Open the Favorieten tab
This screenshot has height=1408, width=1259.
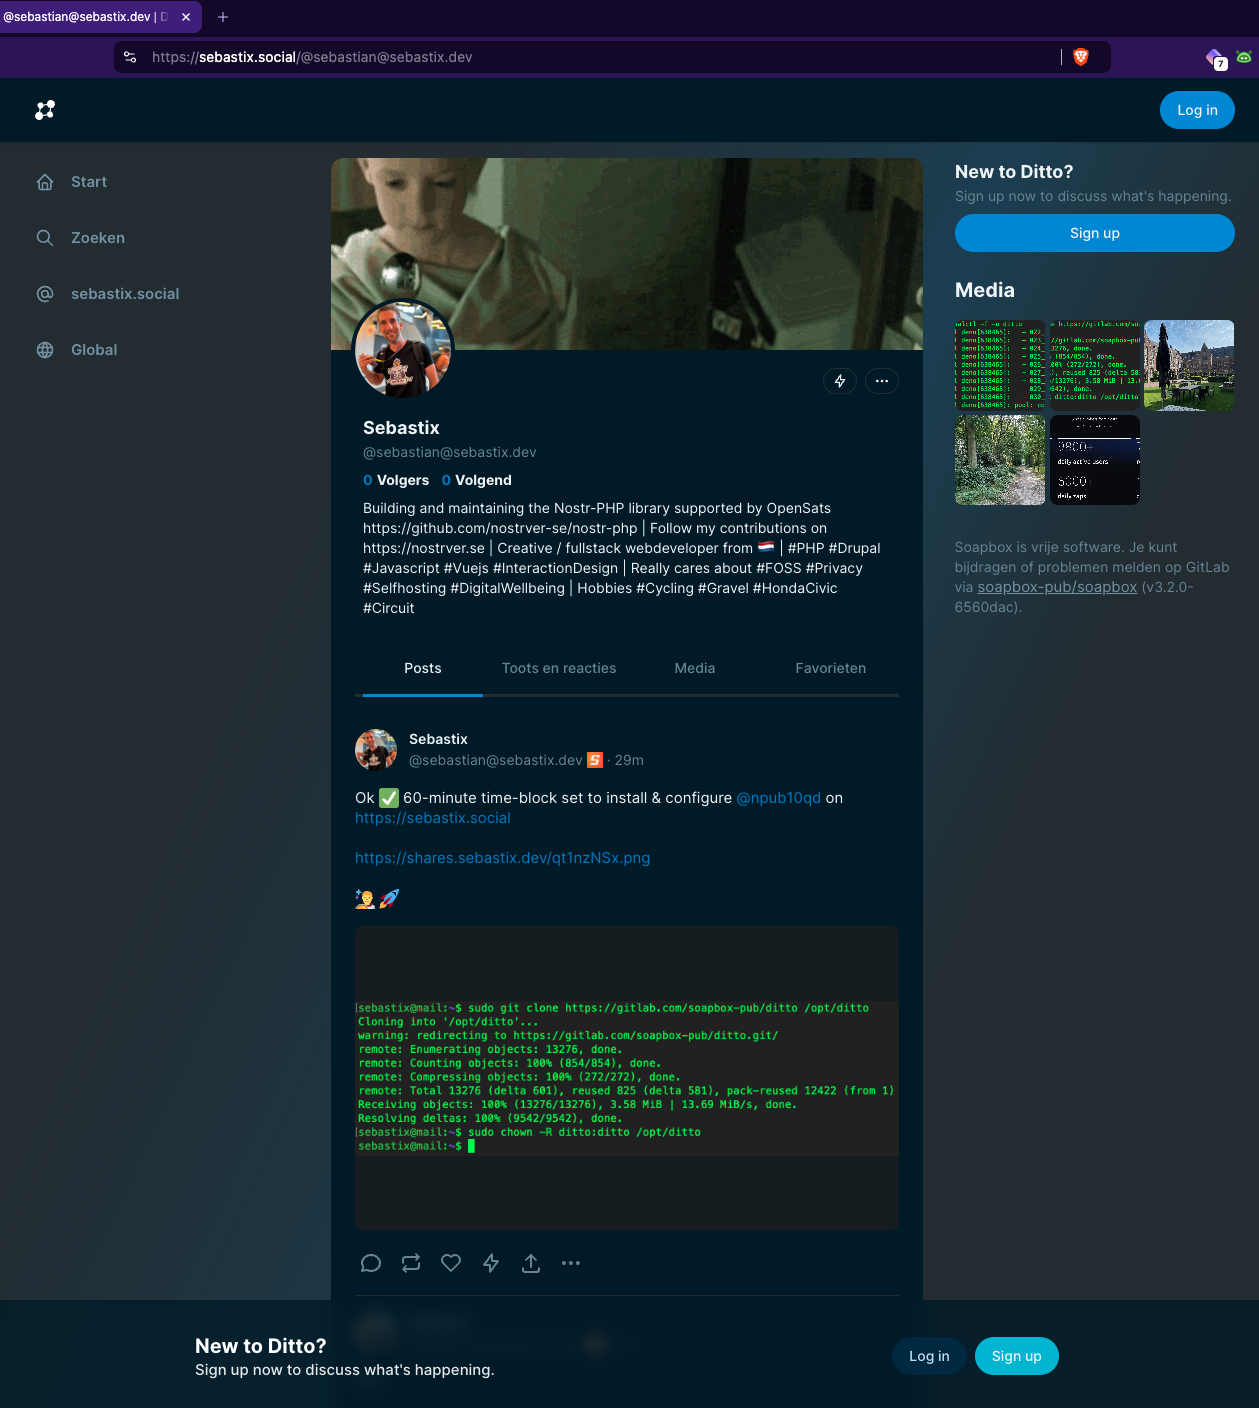tap(830, 668)
